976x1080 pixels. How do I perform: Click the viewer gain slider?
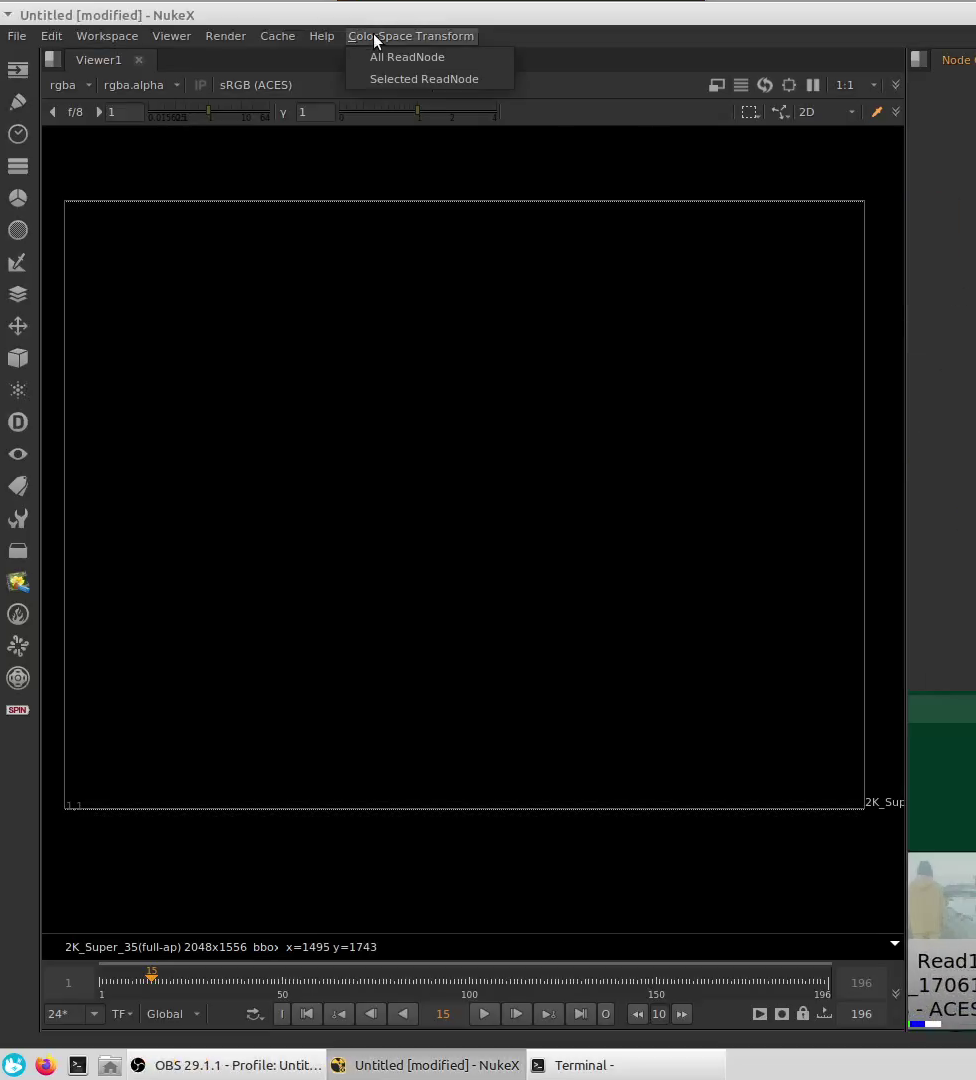tap(208, 112)
